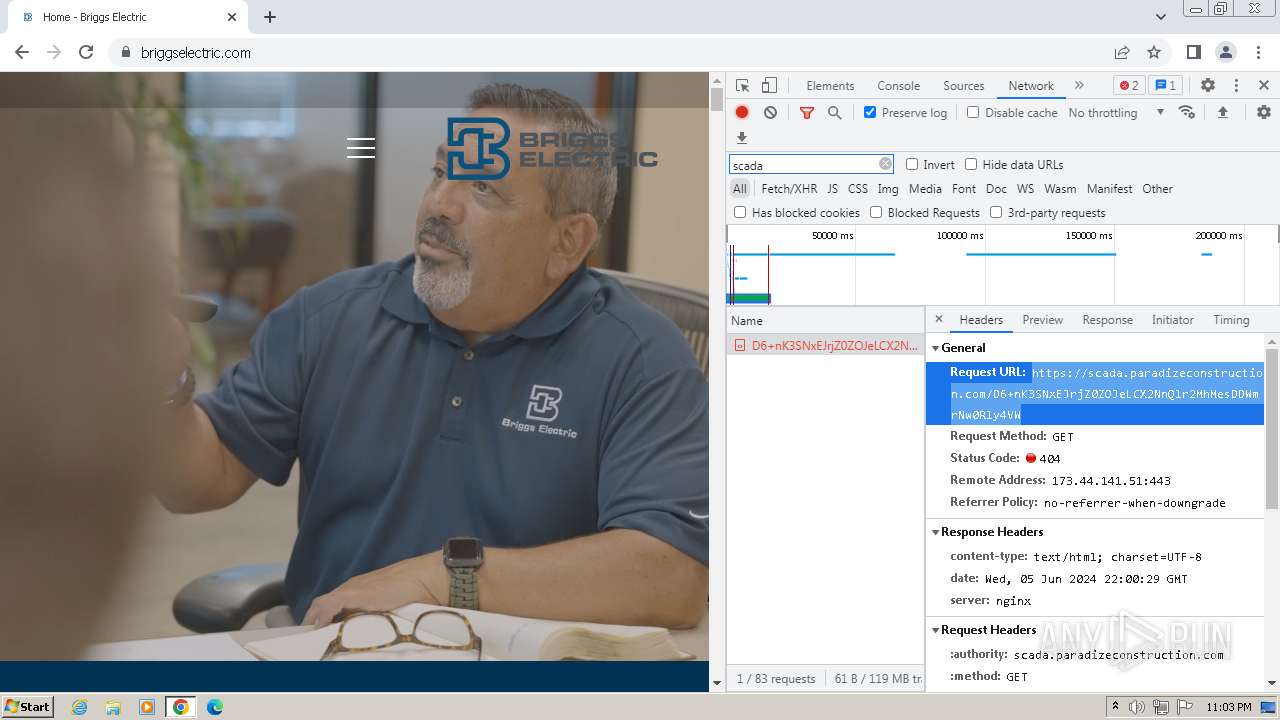
Task: Toggle the device toolbar icon
Action: tap(769, 86)
